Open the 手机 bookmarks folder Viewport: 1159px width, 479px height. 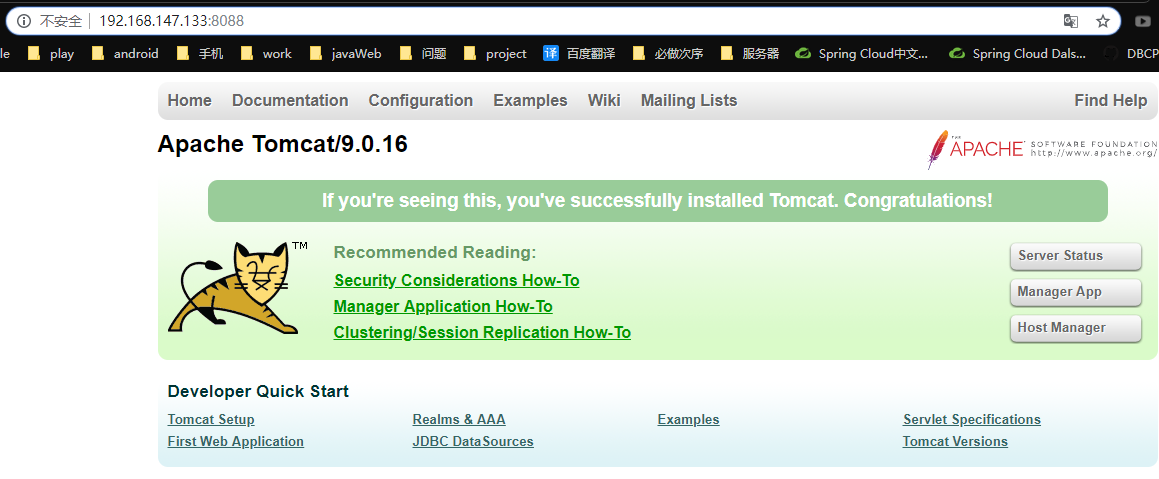[200, 53]
